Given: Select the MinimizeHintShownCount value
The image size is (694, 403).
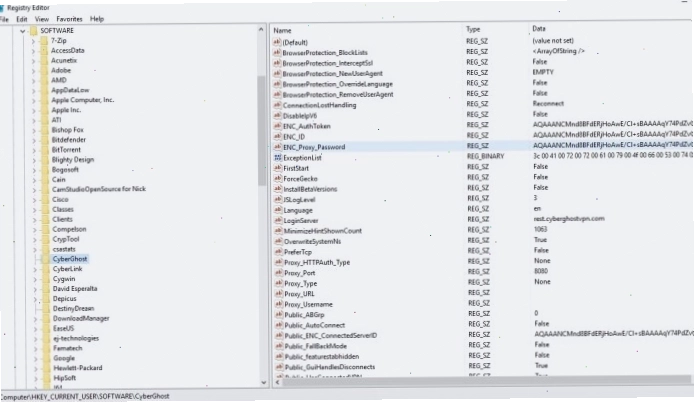Looking at the screenshot, I should pyautogui.click(x=323, y=231).
